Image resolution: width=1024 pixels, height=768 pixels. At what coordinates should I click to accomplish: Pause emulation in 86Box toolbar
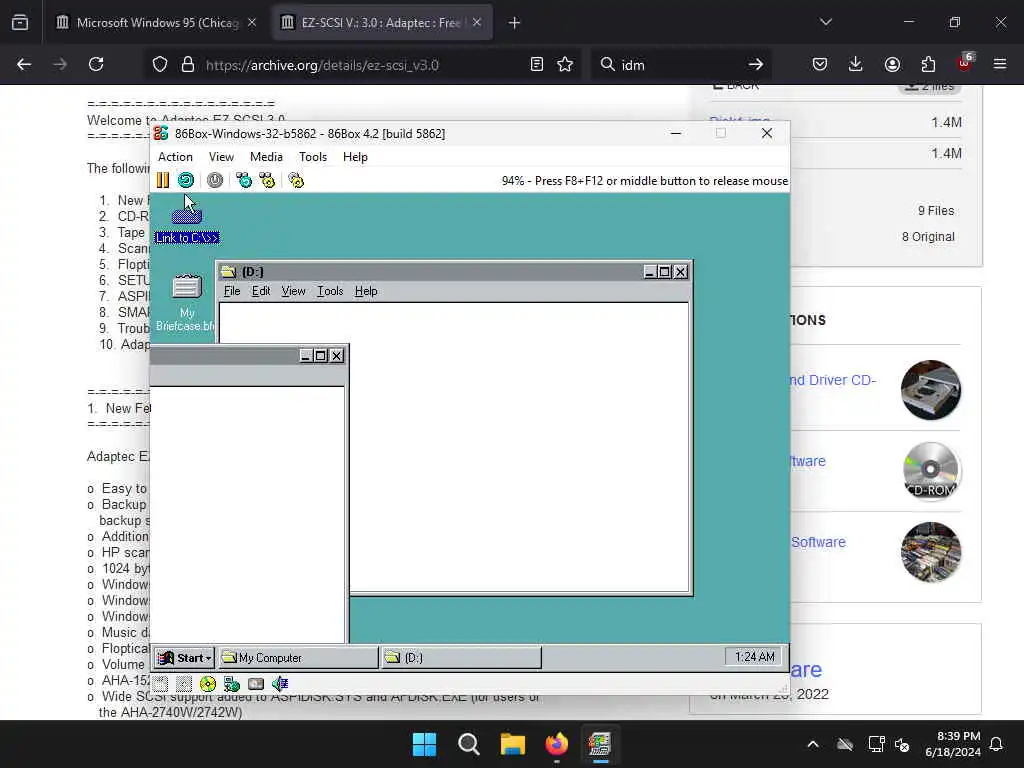(x=163, y=180)
